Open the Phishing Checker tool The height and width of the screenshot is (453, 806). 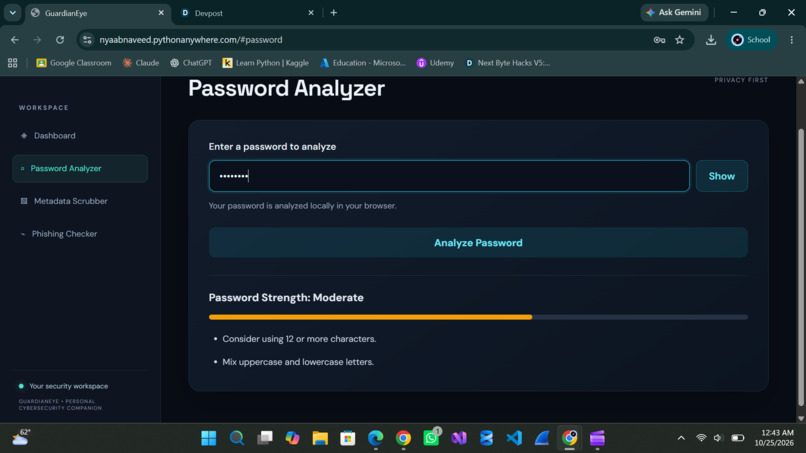(80, 234)
